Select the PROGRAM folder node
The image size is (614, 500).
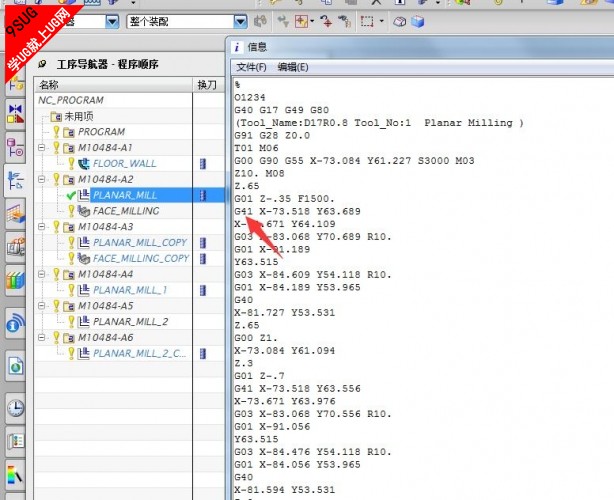click(101, 132)
